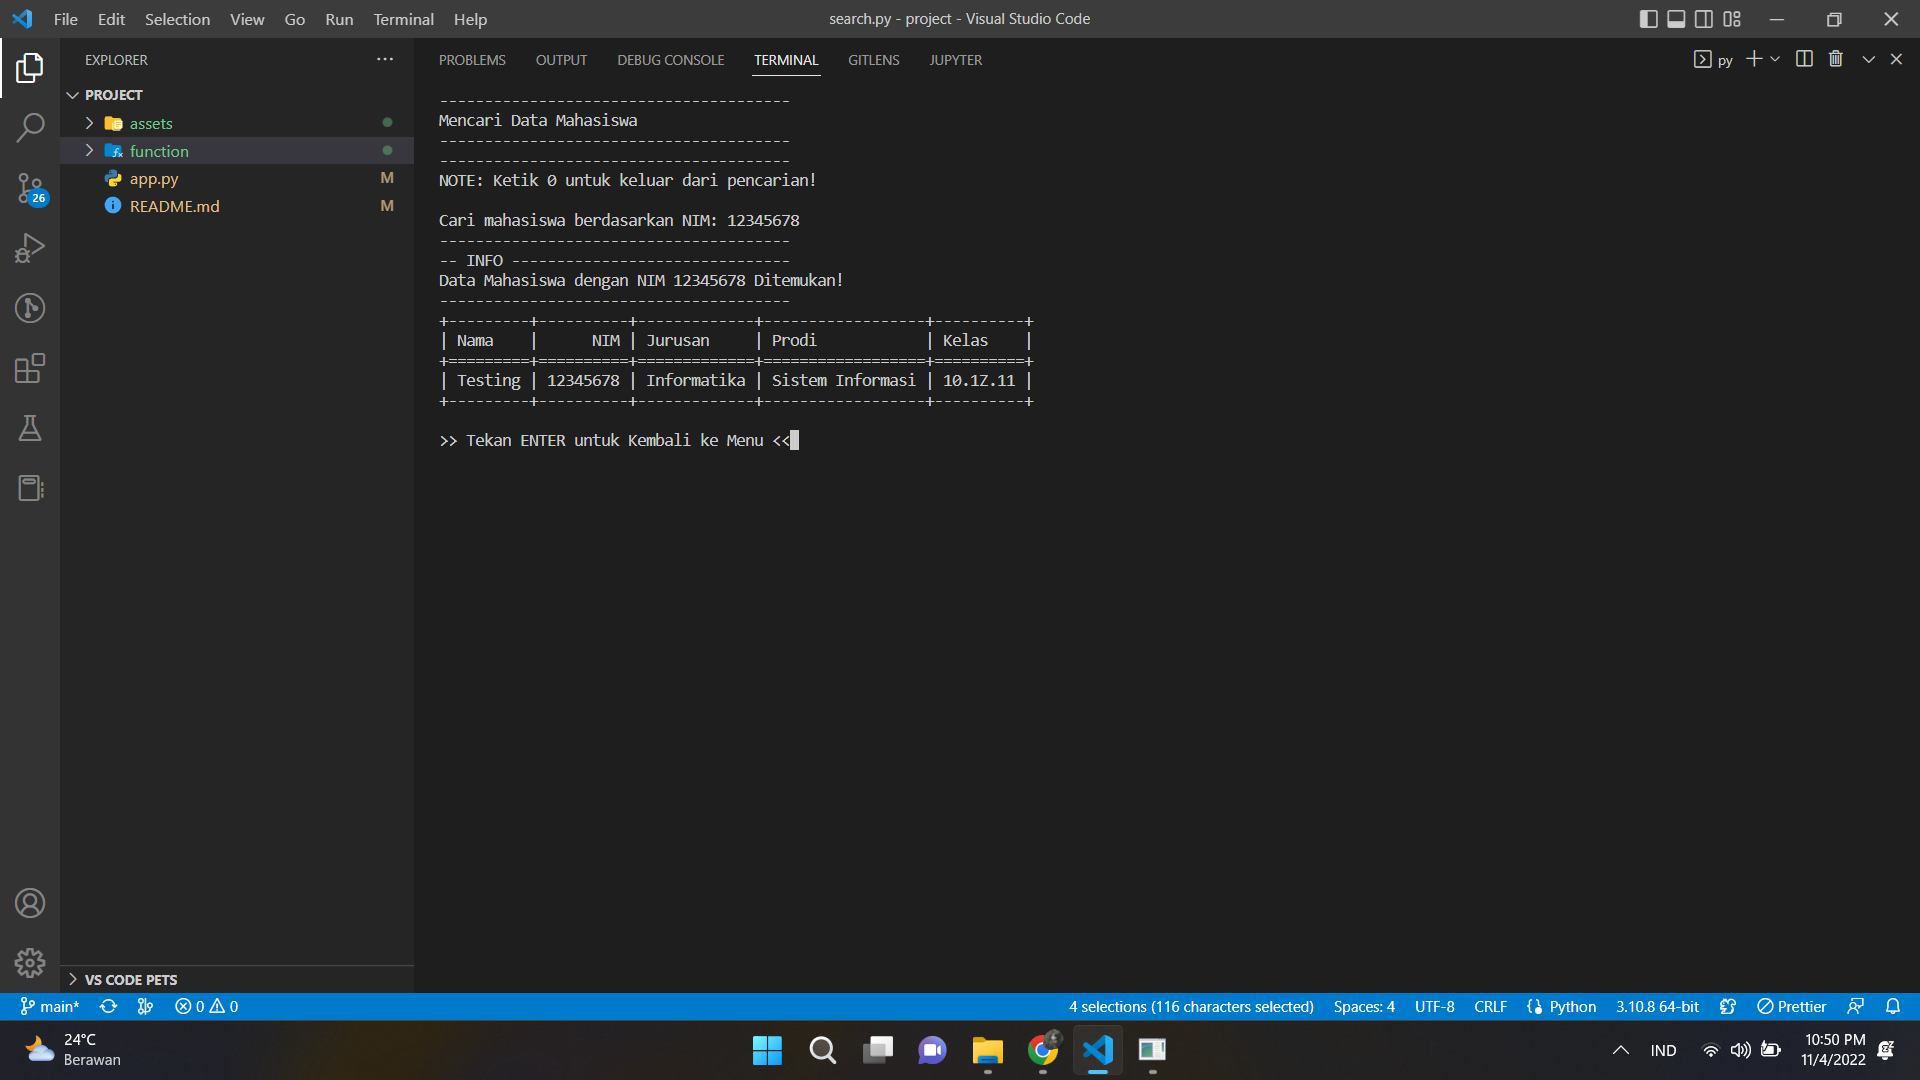This screenshot has width=1920, height=1080.
Task: Kill terminal with trash icon
Action: tap(1836, 59)
